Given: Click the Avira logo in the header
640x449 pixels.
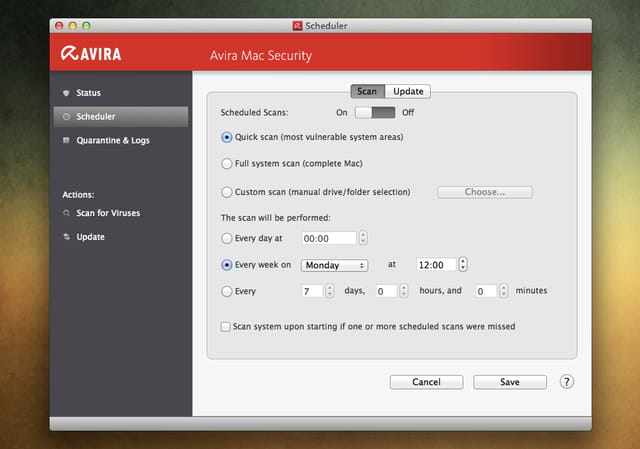Looking at the screenshot, I should (x=91, y=53).
